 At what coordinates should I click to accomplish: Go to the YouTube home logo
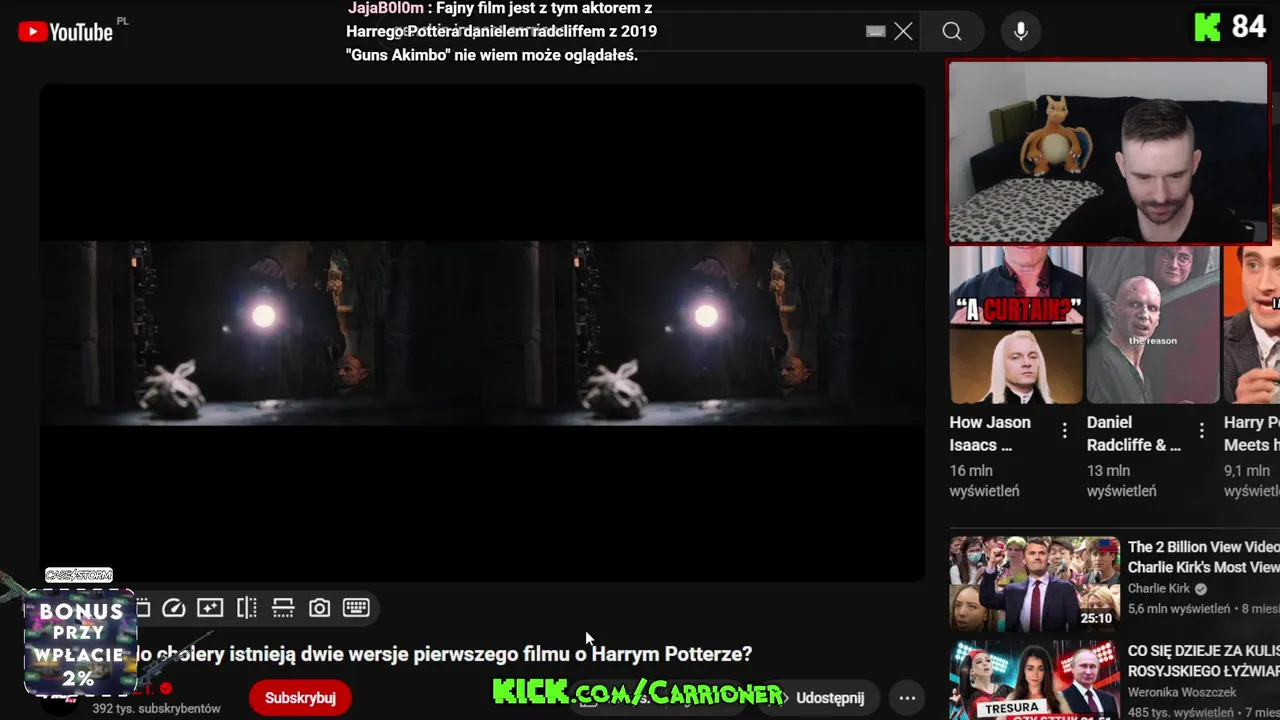(x=65, y=32)
